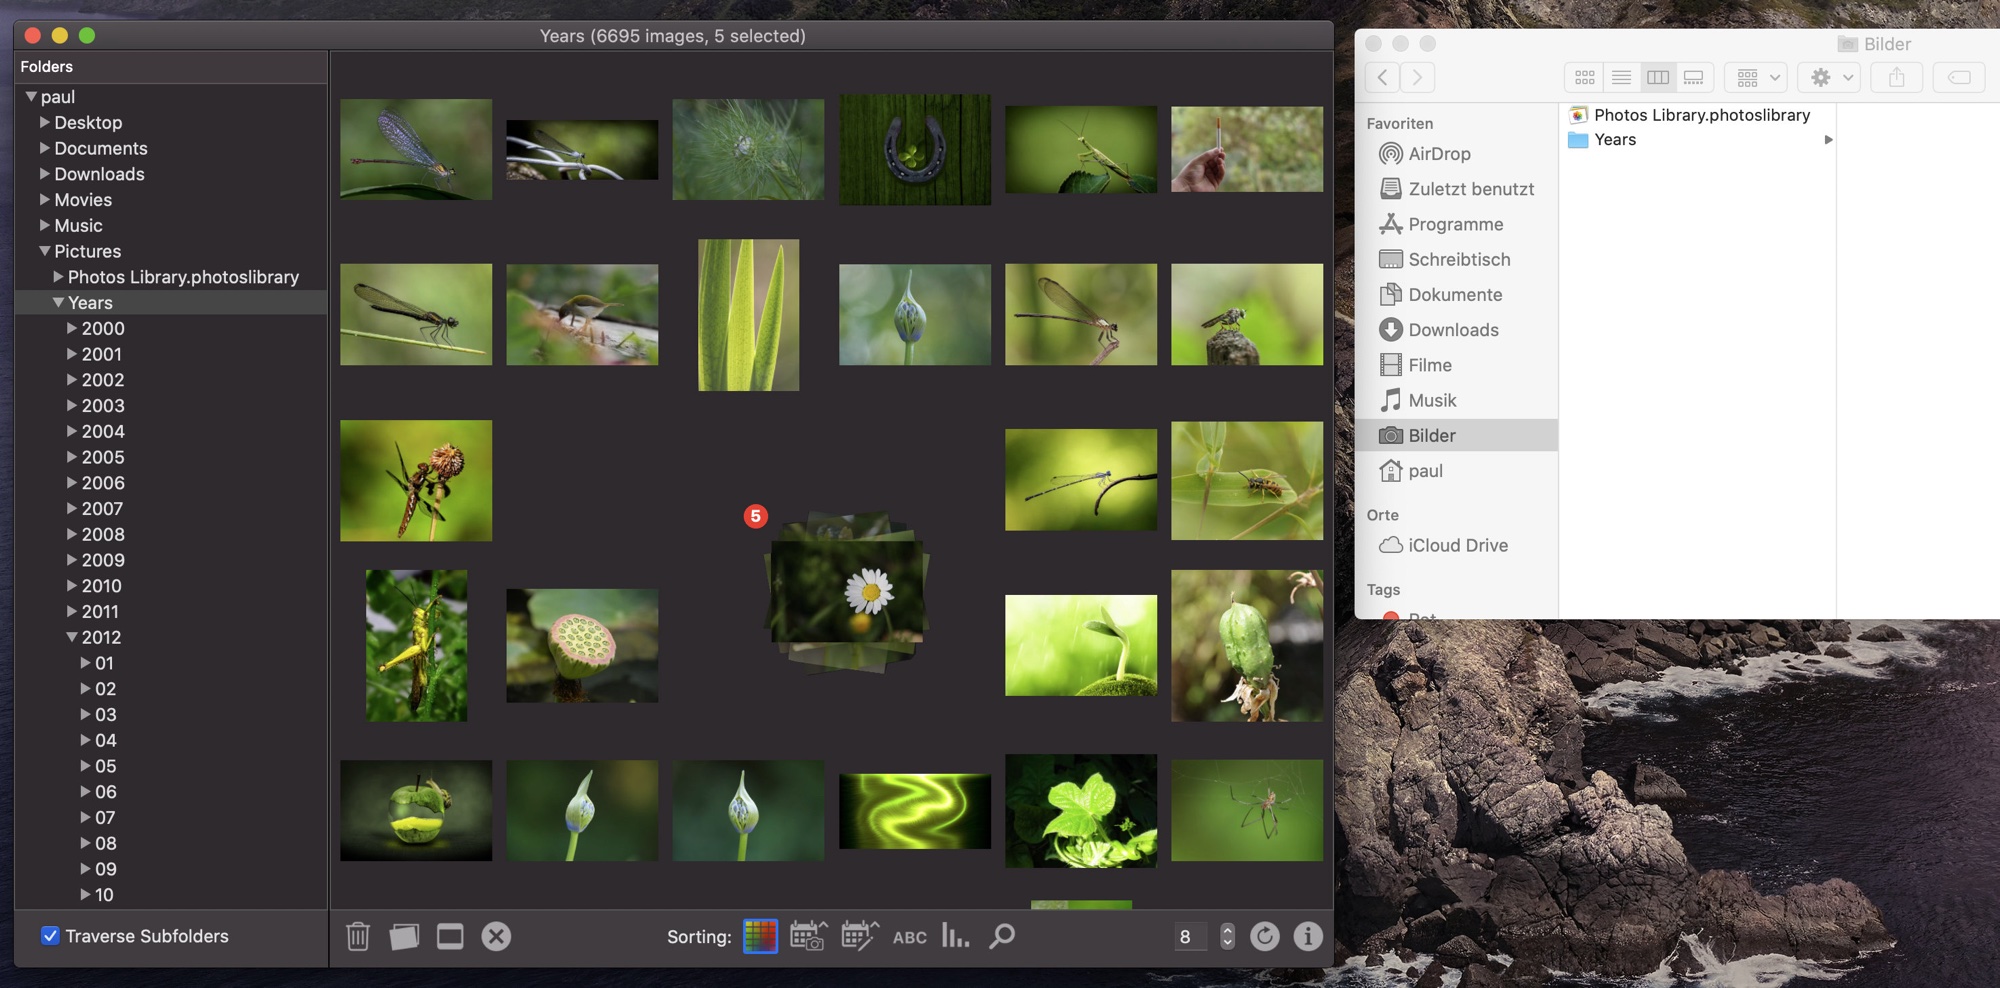Open iCloud Drive in Finder sidebar
The image size is (2000, 988).
1458,545
